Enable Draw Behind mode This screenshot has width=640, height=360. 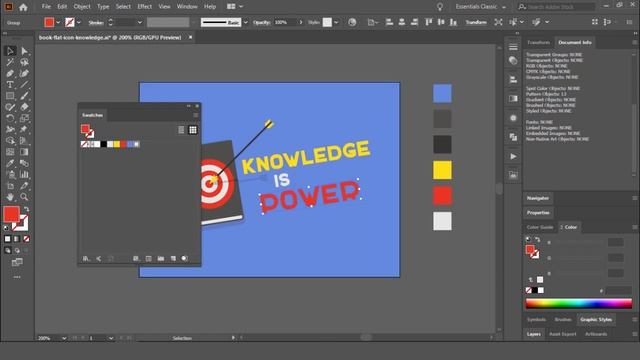tap(17, 250)
